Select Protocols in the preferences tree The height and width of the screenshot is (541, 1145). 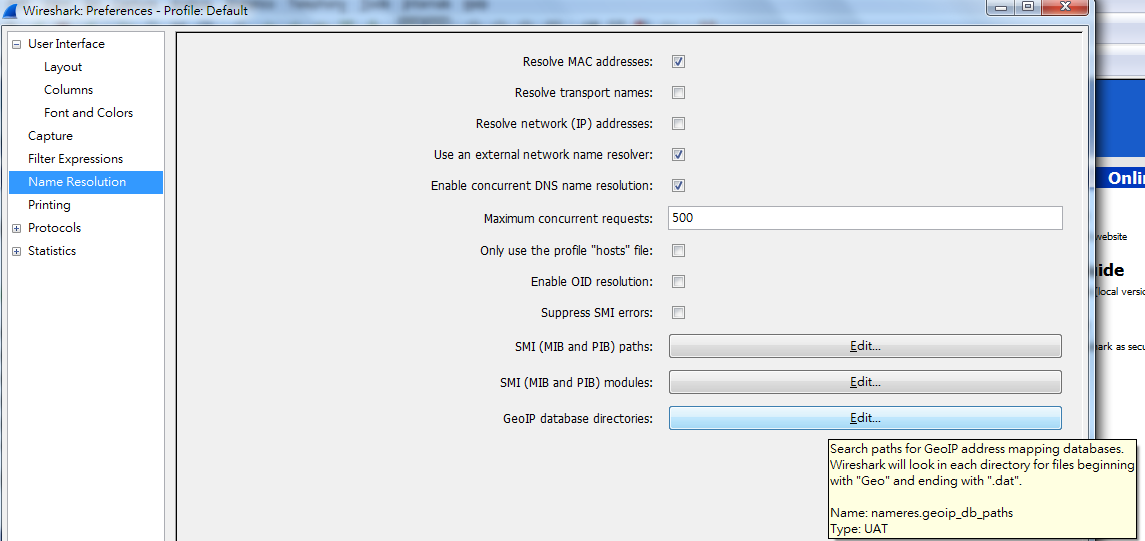(54, 228)
